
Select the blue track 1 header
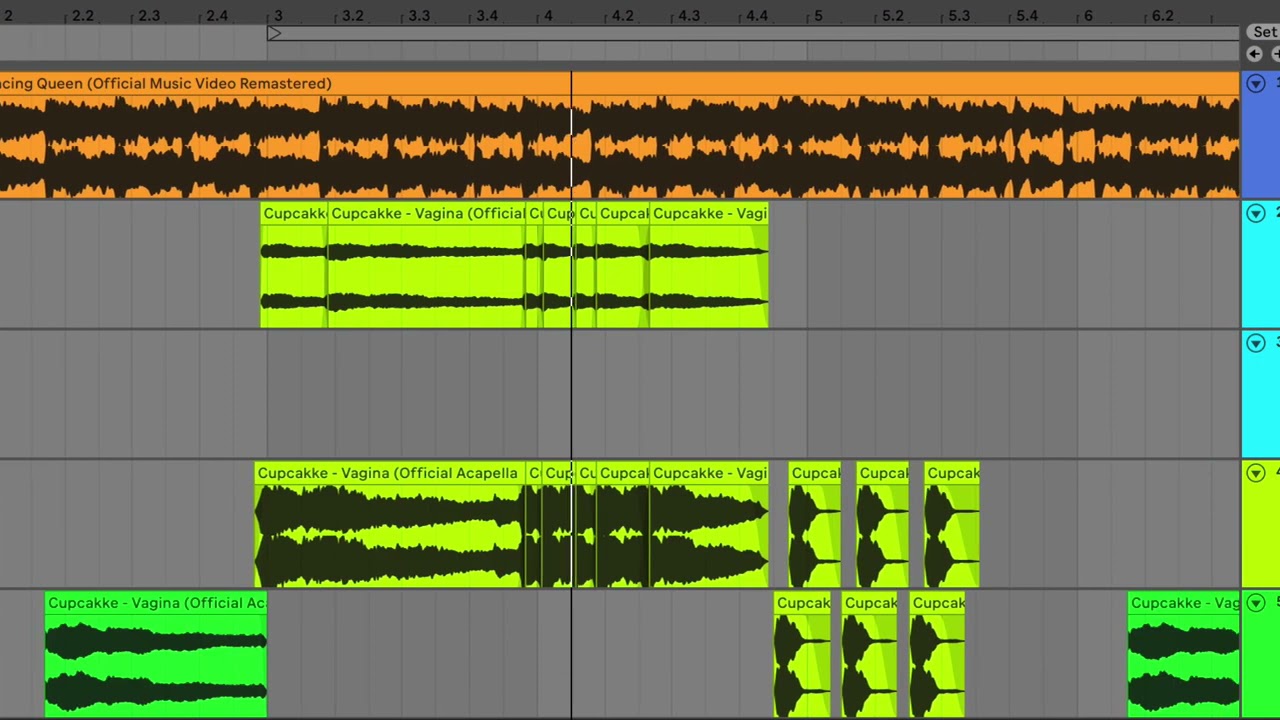[1261, 134]
